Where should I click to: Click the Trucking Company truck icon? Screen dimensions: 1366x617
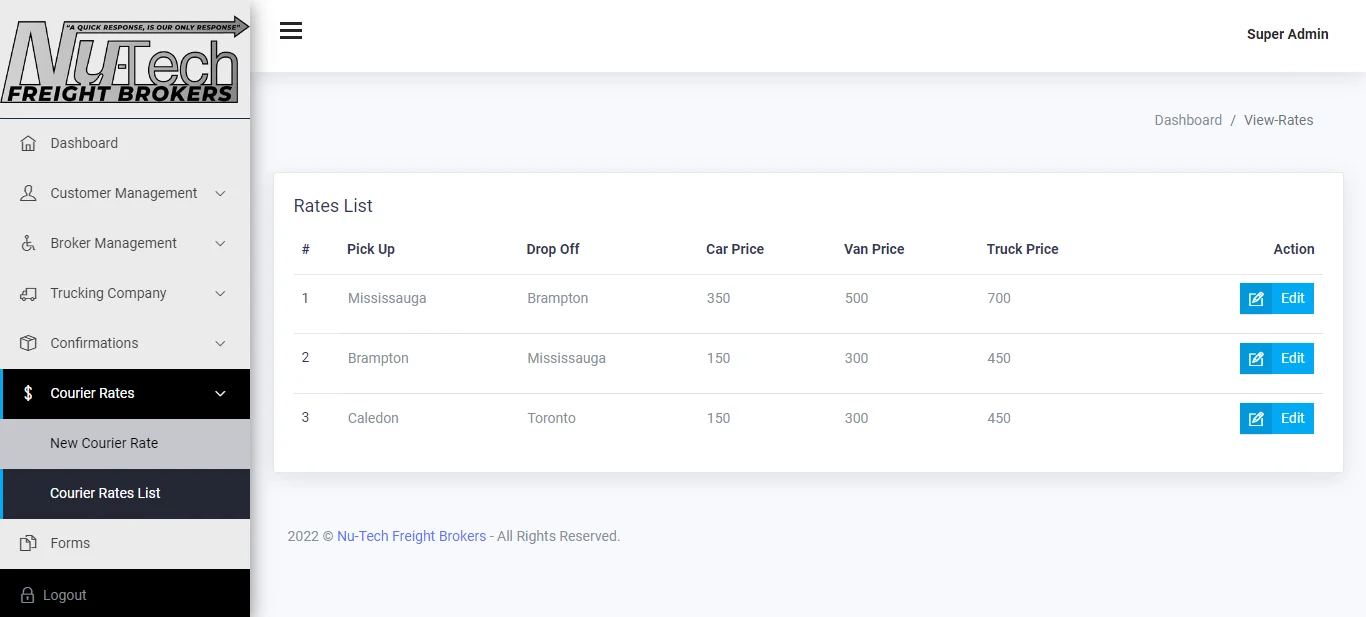pos(28,293)
